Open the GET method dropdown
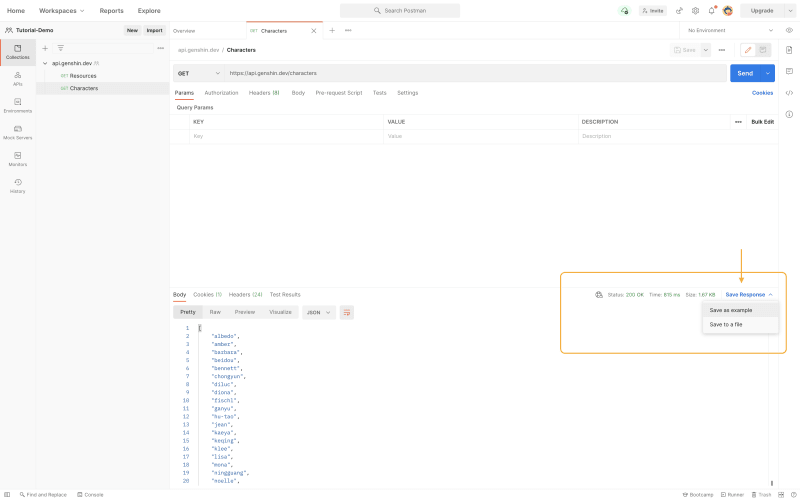Image resolution: width=800 pixels, height=500 pixels. click(198, 73)
